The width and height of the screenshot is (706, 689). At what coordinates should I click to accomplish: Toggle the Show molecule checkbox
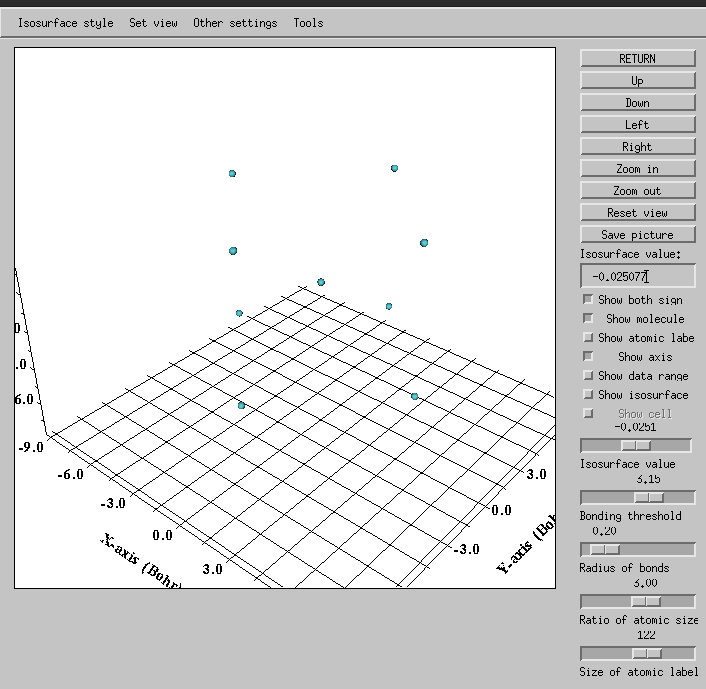pos(588,318)
